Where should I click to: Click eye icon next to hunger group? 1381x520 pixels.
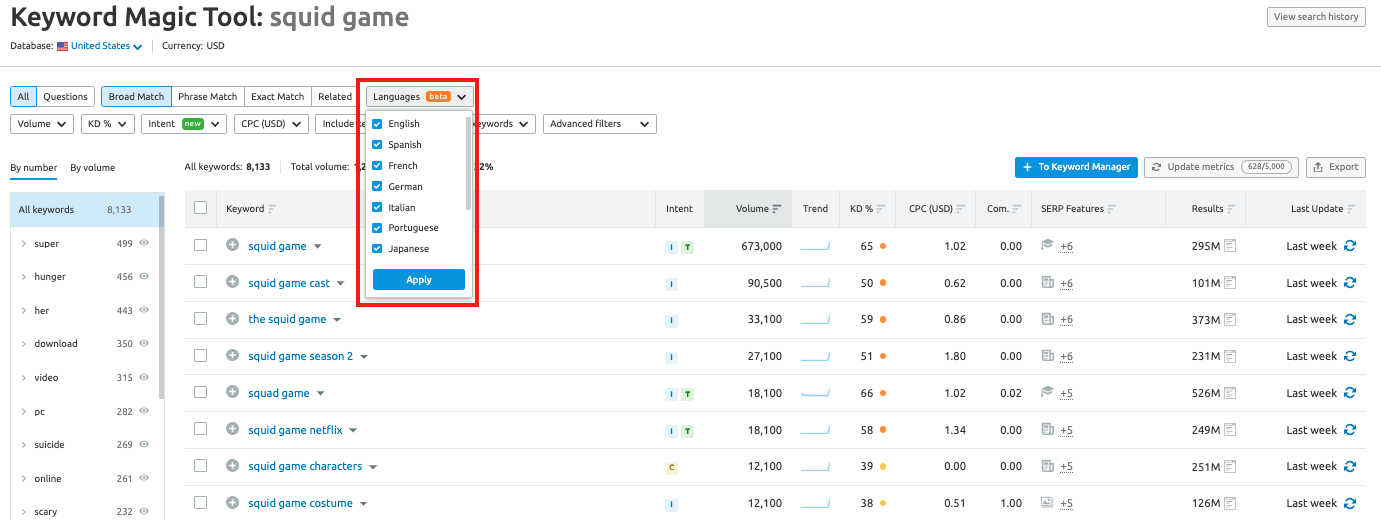point(144,277)
